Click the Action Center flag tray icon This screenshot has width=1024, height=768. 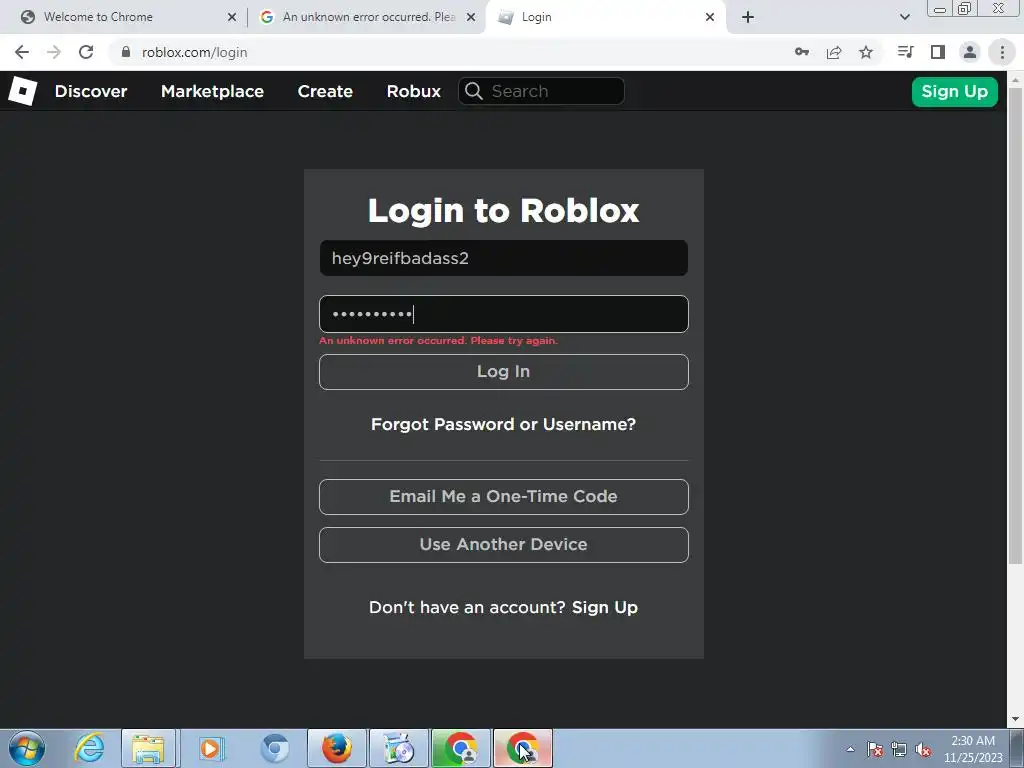(875, 749)
